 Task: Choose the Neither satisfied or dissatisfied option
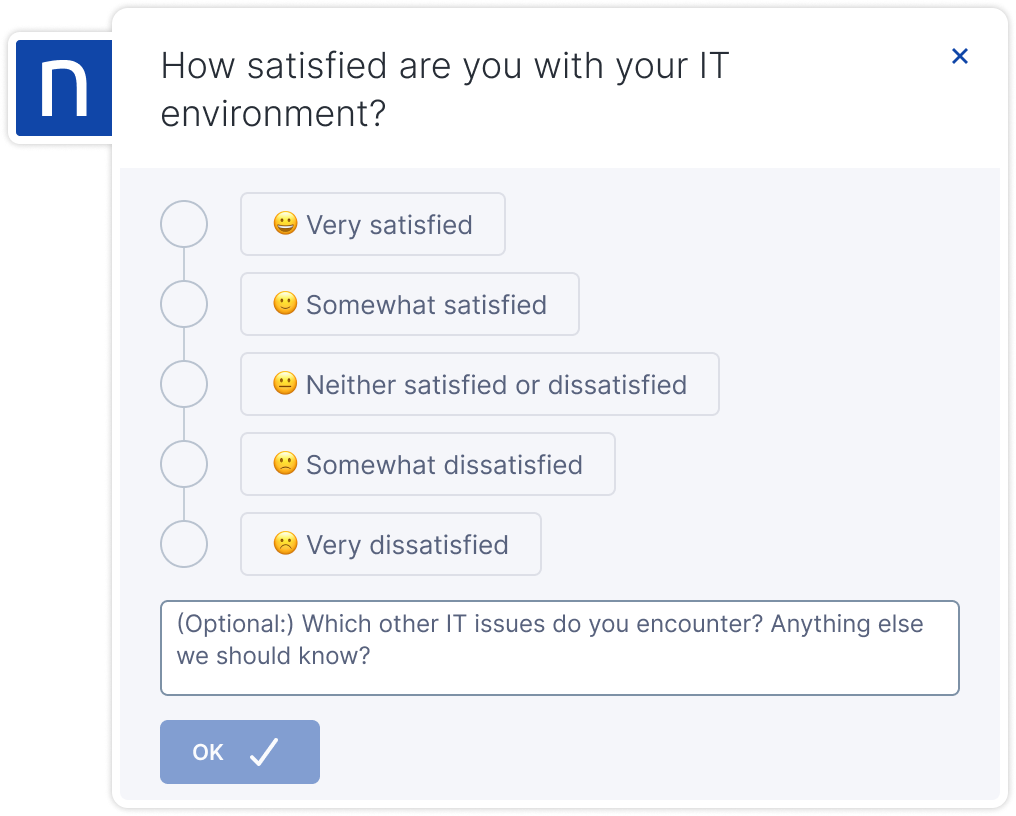(480, 384)
